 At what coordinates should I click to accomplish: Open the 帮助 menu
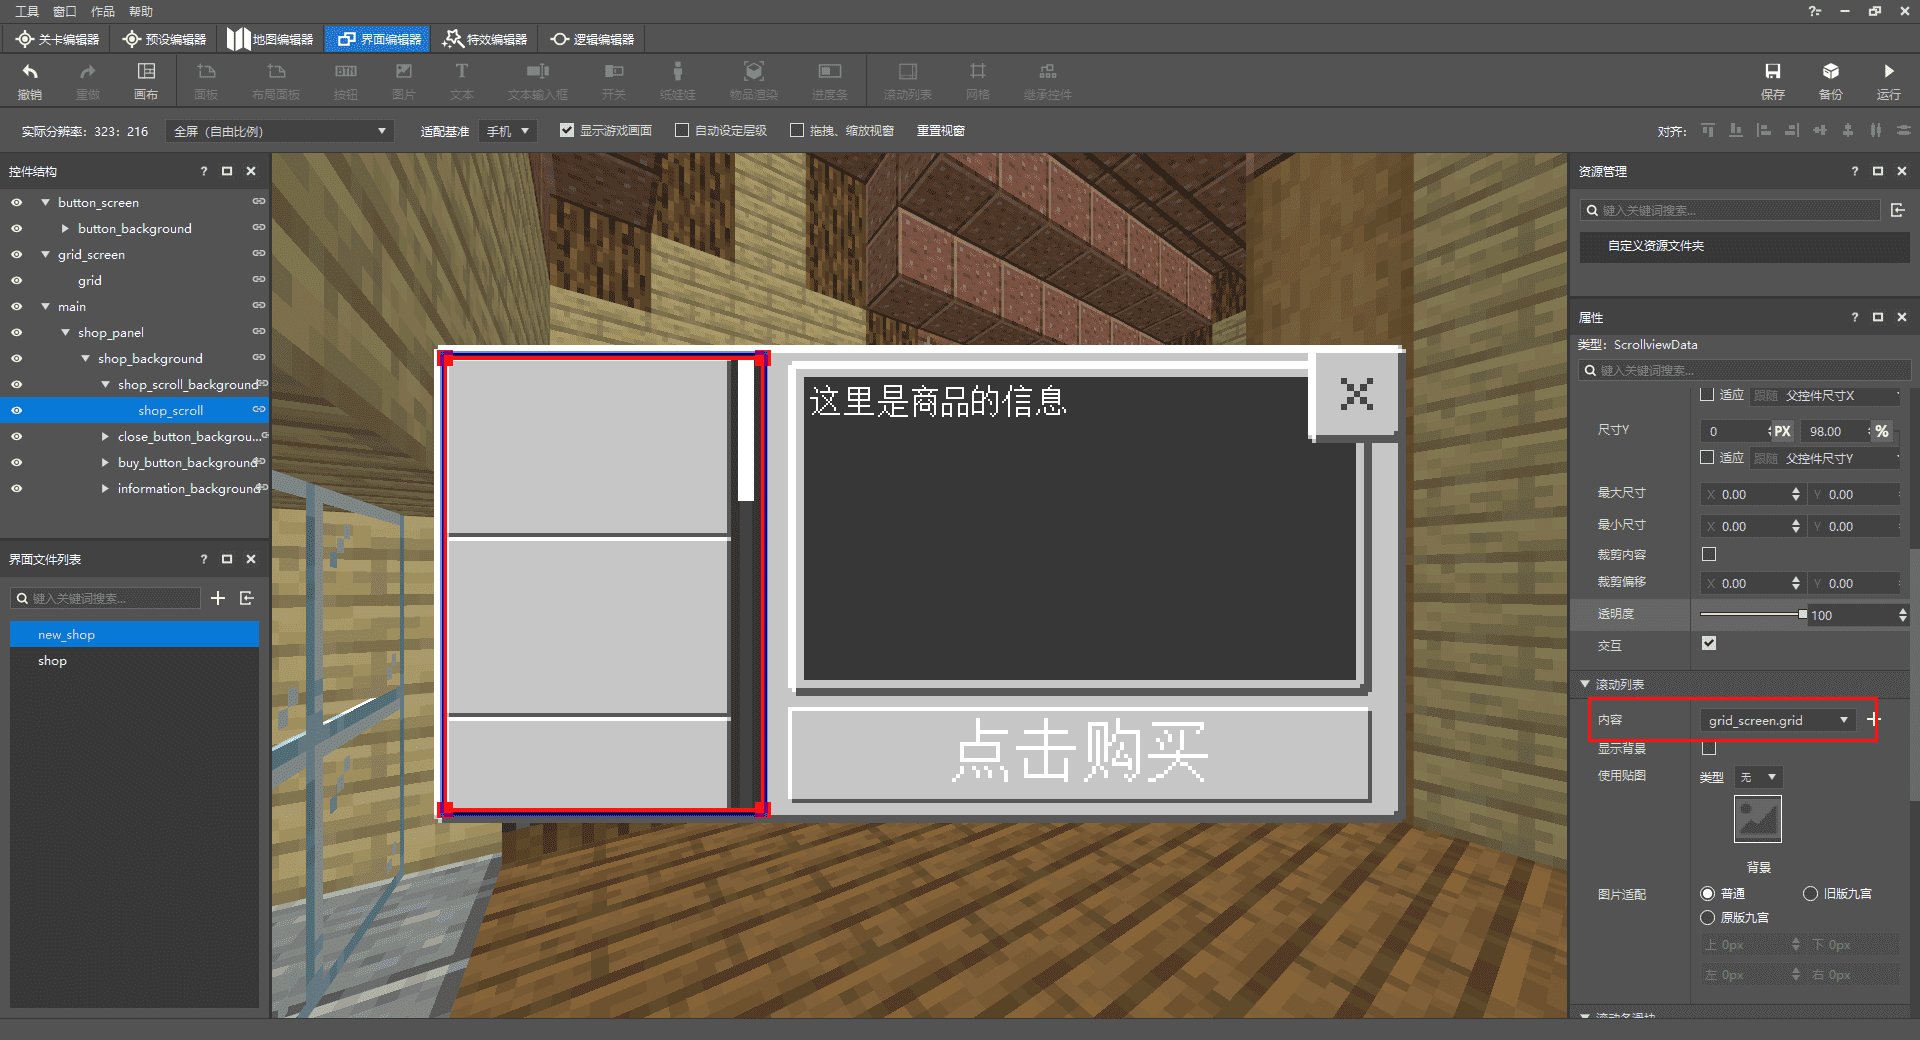click(x=141, y=11)
